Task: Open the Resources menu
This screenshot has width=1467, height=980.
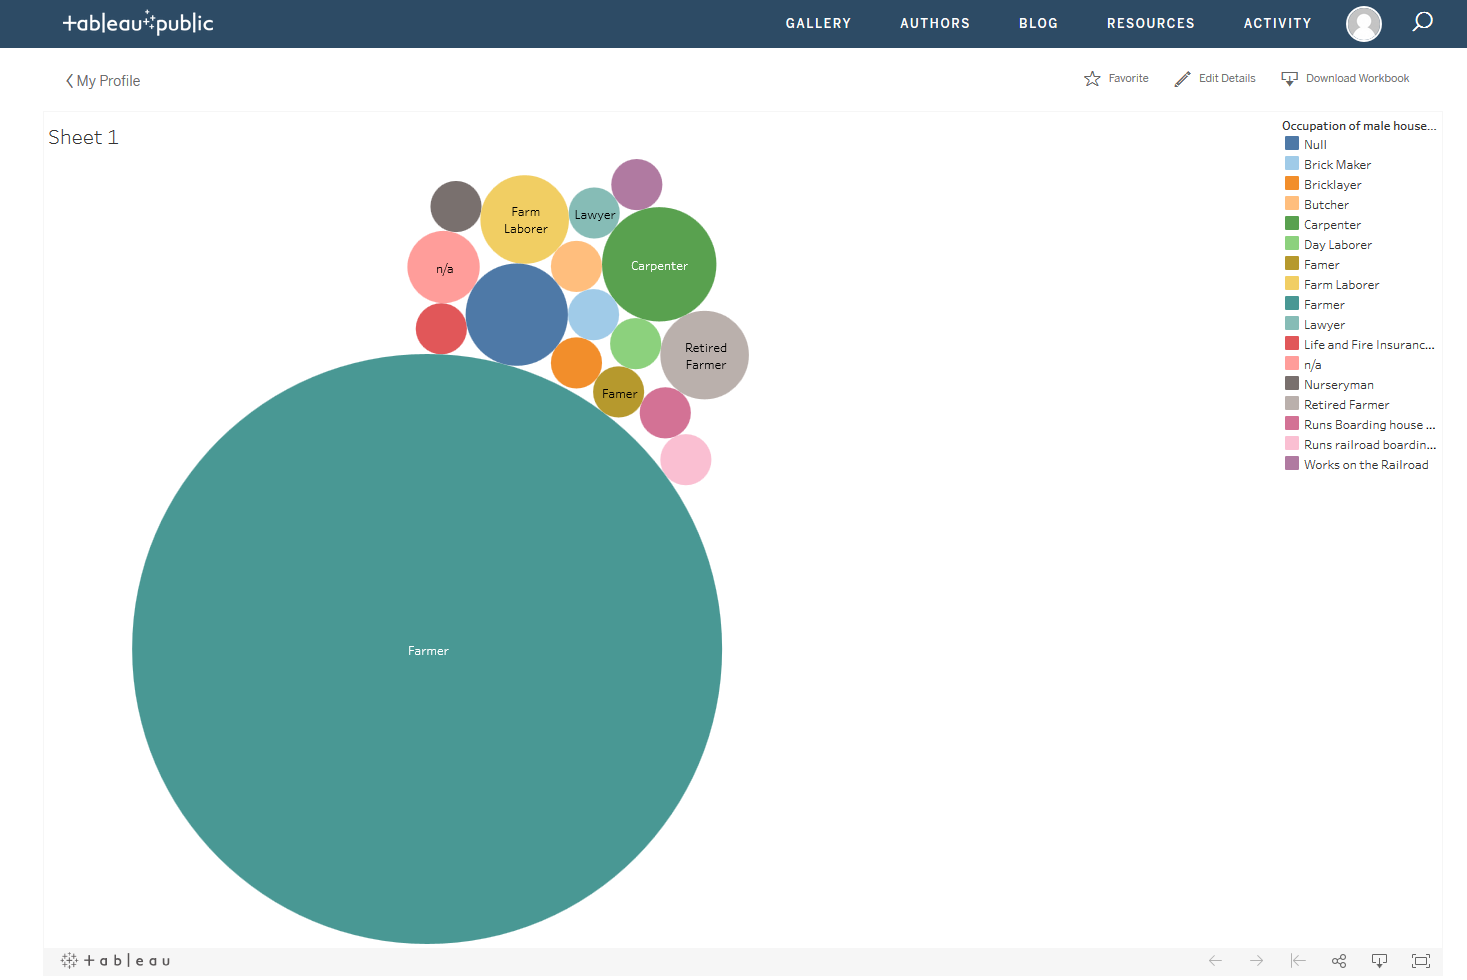Action: pos(1150,23)
